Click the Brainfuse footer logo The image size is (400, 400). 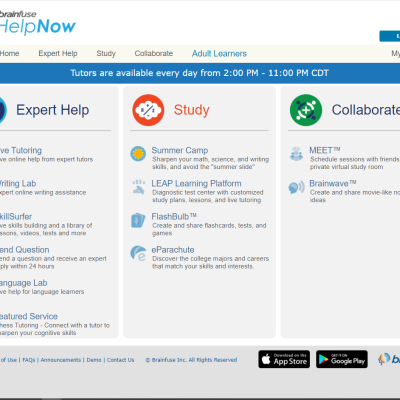tap(389, 359)
